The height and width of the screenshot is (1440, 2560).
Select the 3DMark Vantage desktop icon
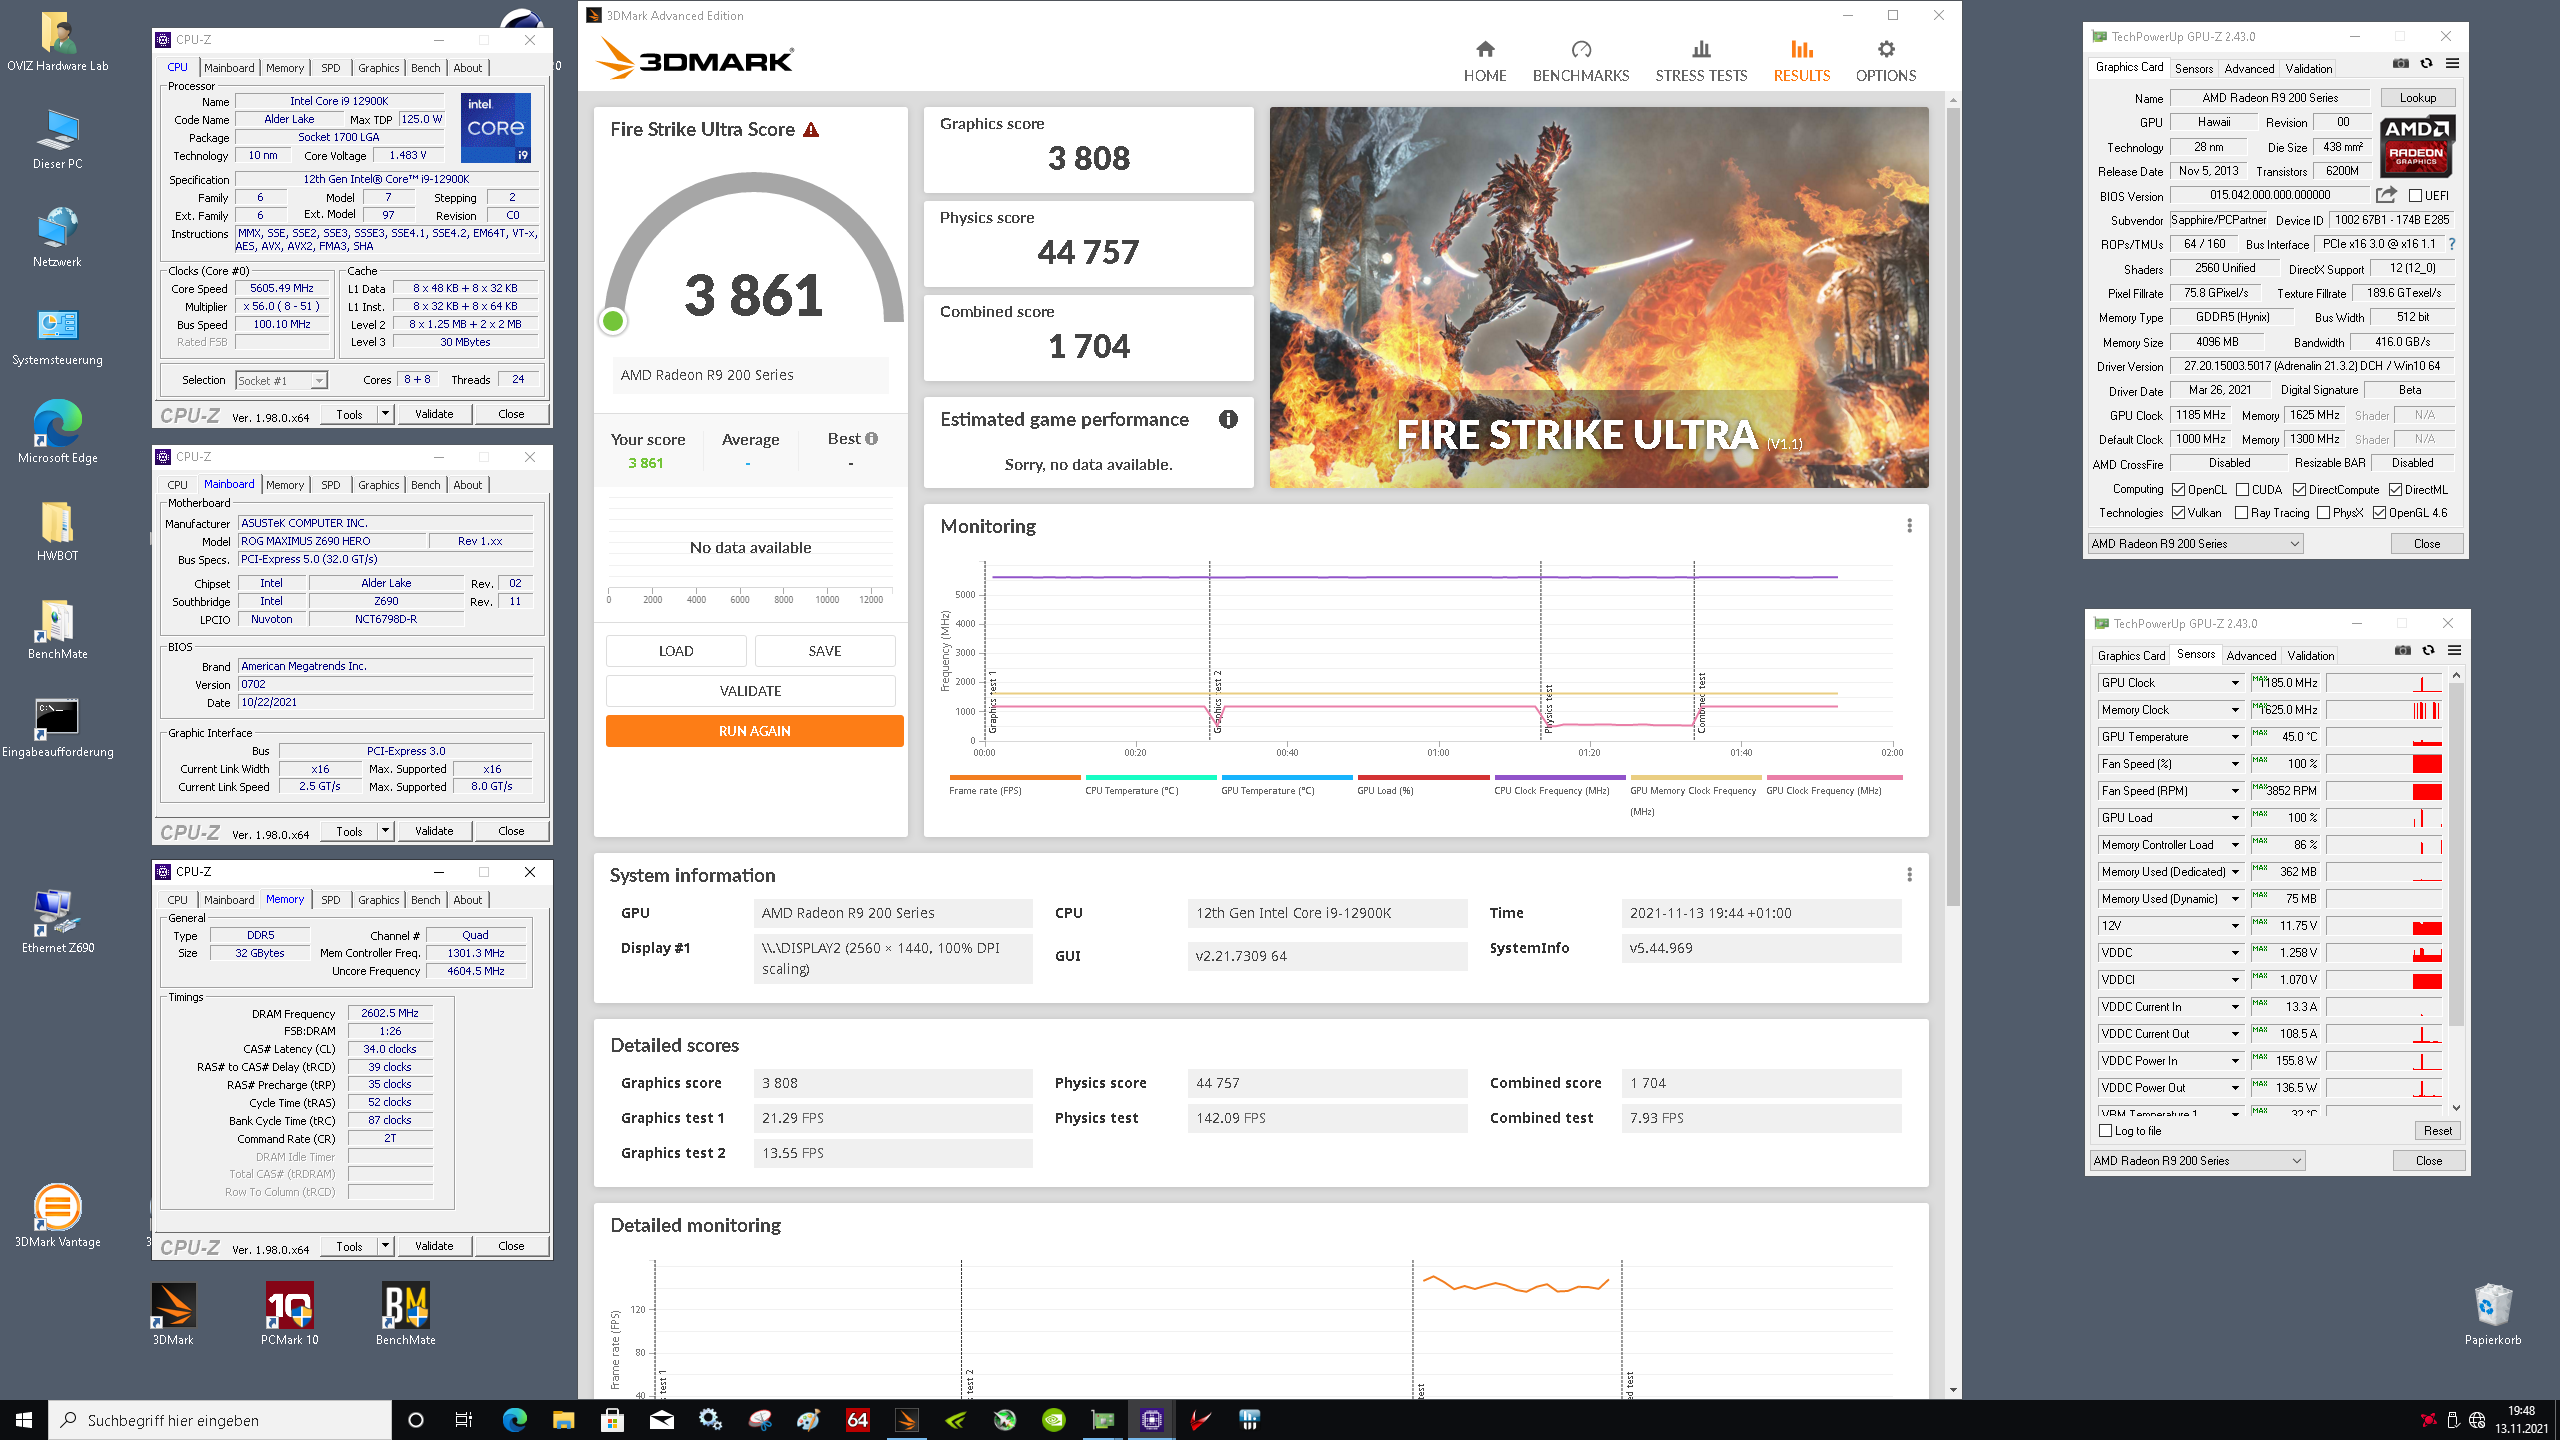tap(57, 1215)
